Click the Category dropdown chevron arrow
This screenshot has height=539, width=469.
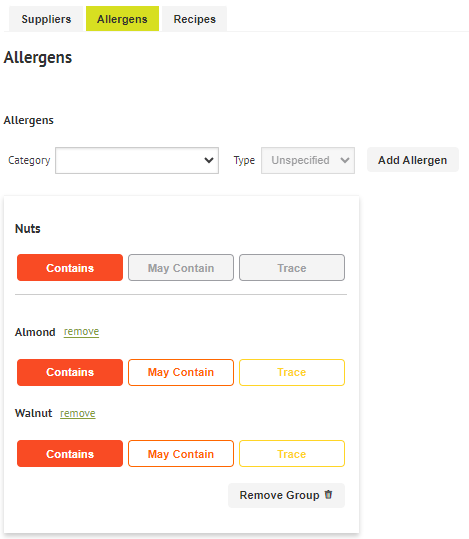pos(209,160)
